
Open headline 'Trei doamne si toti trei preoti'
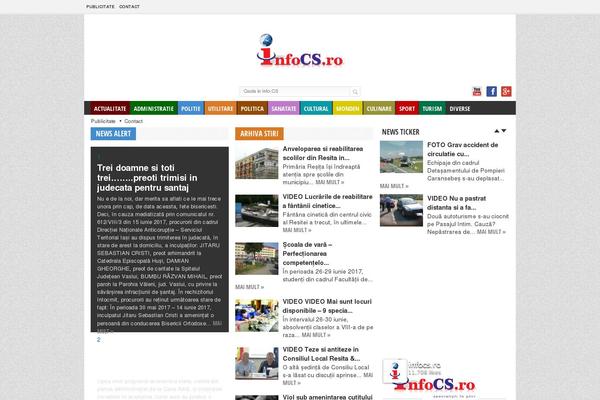point(147,178)
